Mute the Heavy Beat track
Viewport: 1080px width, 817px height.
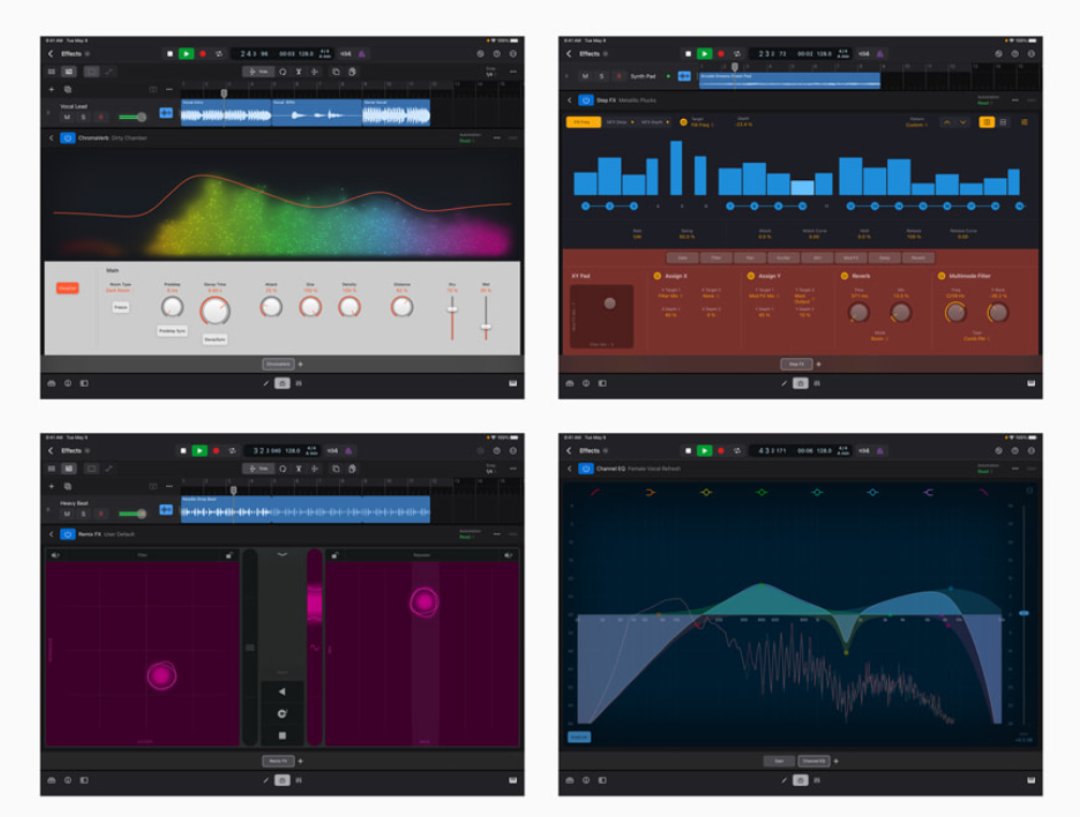point(68,514)
